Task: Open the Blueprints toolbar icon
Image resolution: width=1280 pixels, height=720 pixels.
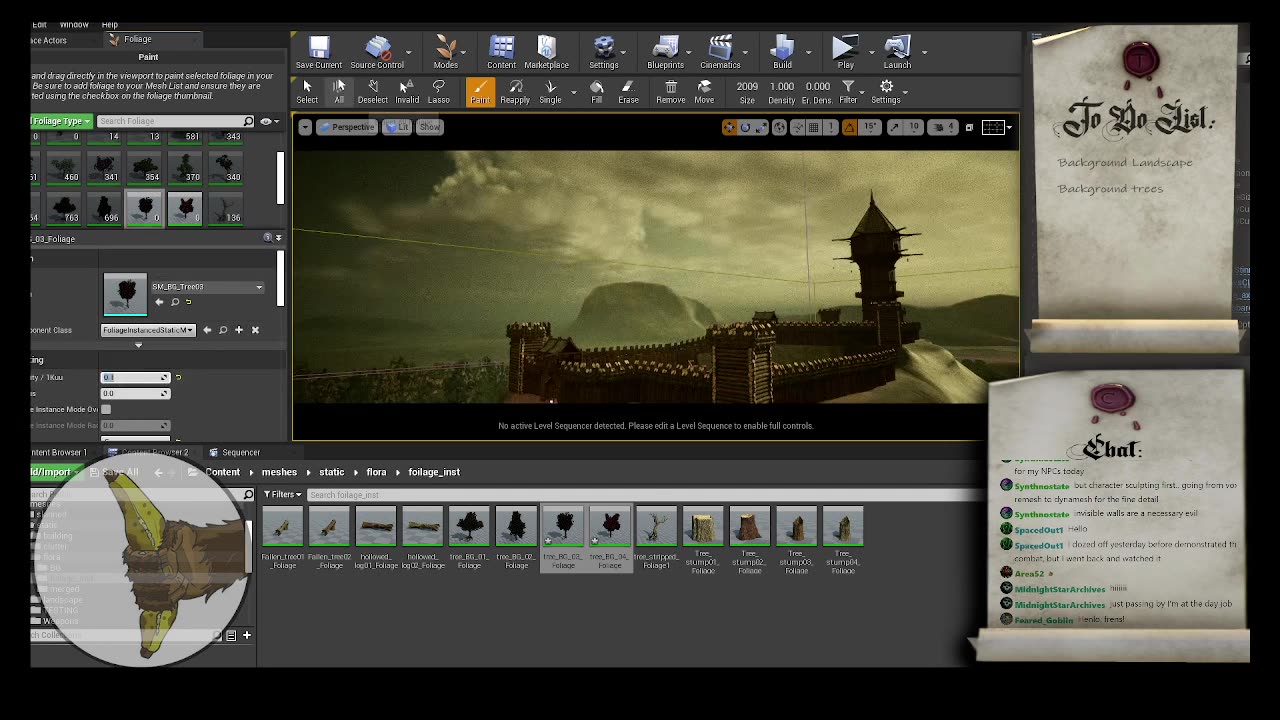Action: tap(665, 52)
